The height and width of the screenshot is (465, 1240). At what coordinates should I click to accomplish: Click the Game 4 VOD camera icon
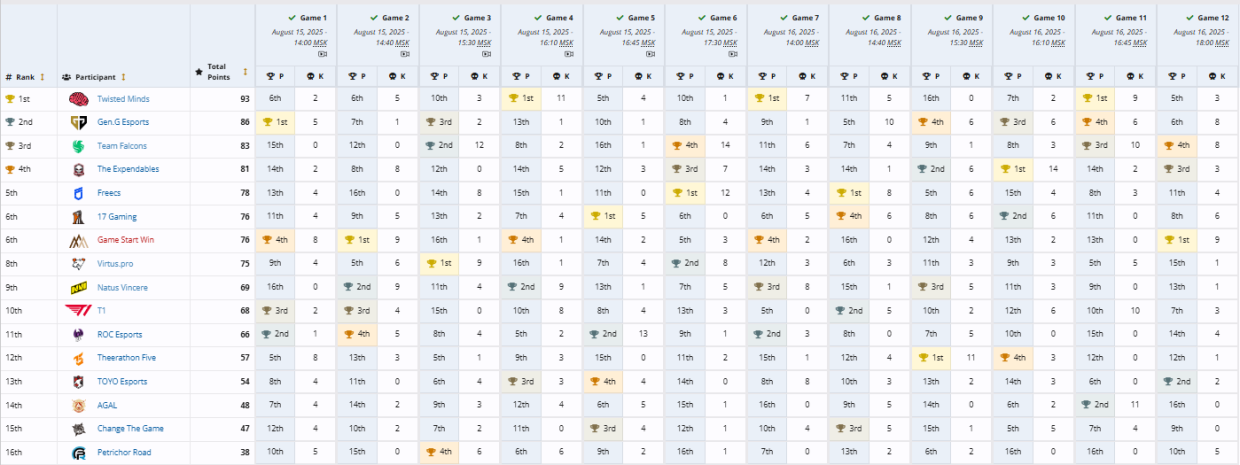click(571, 54)
